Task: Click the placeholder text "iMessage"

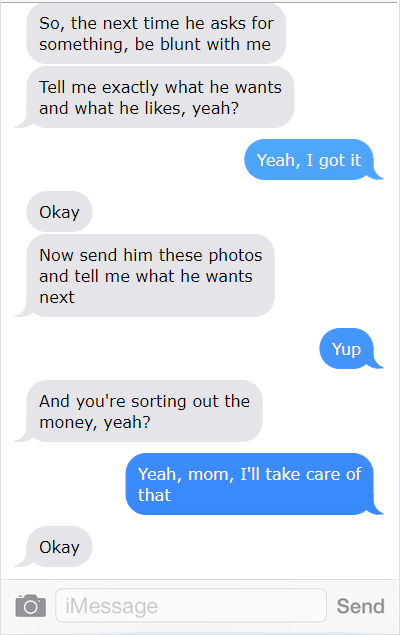Action: [x=111, y=606]
